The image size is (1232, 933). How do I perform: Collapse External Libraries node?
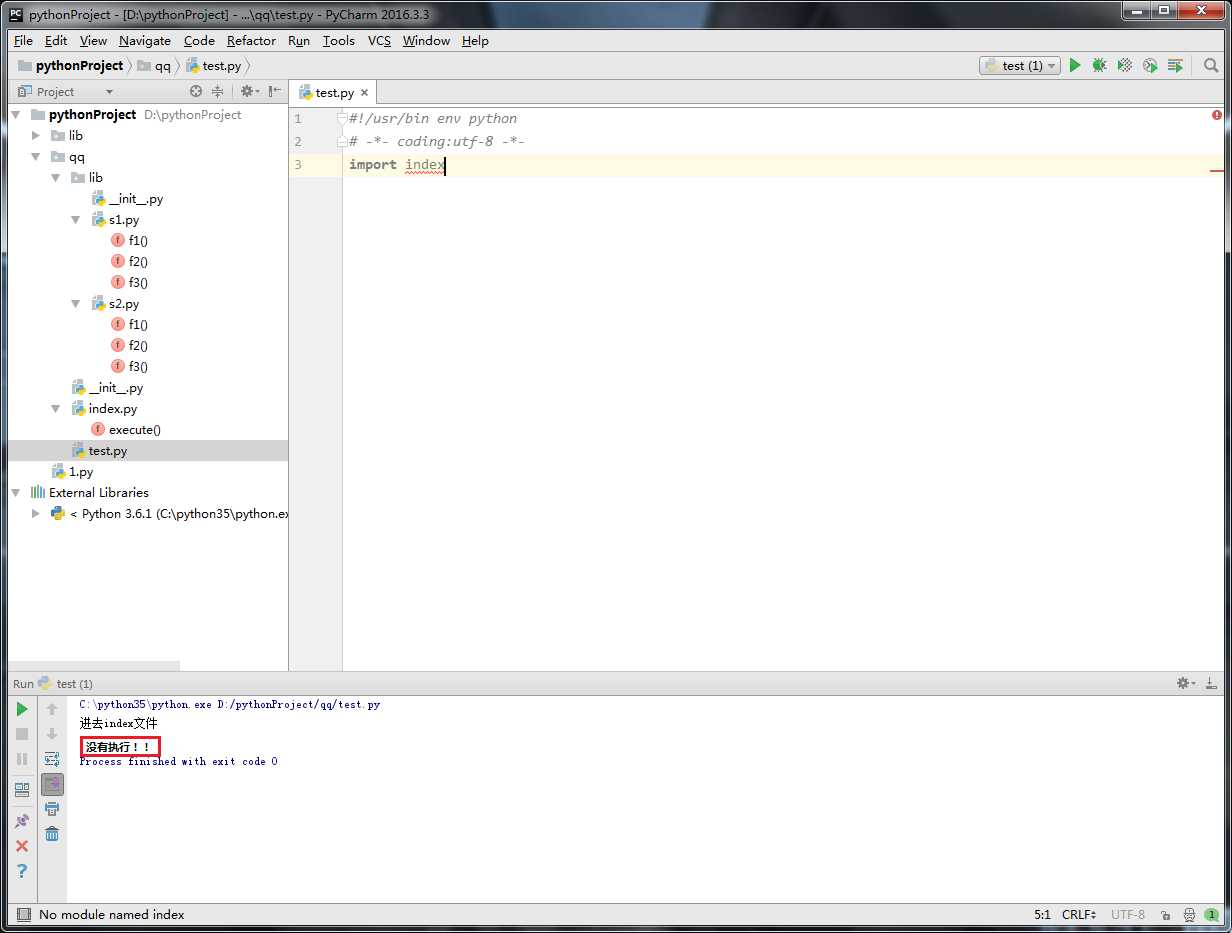pyautogui.click(x=16, y=492)
